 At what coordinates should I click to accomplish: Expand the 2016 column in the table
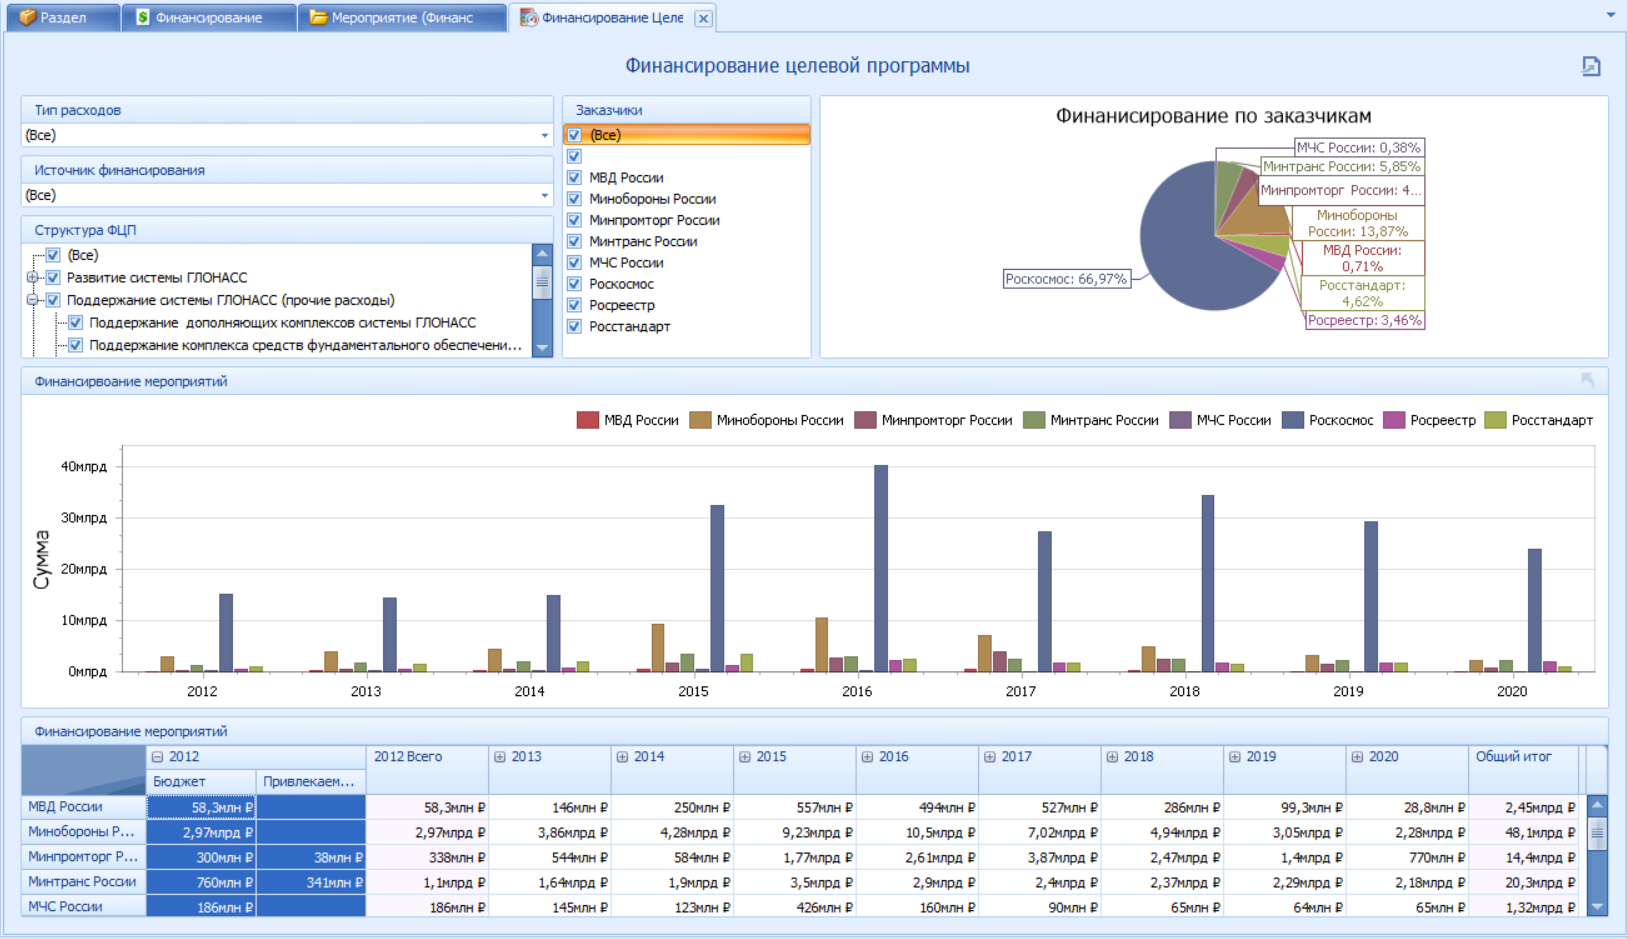click(867, 757)
